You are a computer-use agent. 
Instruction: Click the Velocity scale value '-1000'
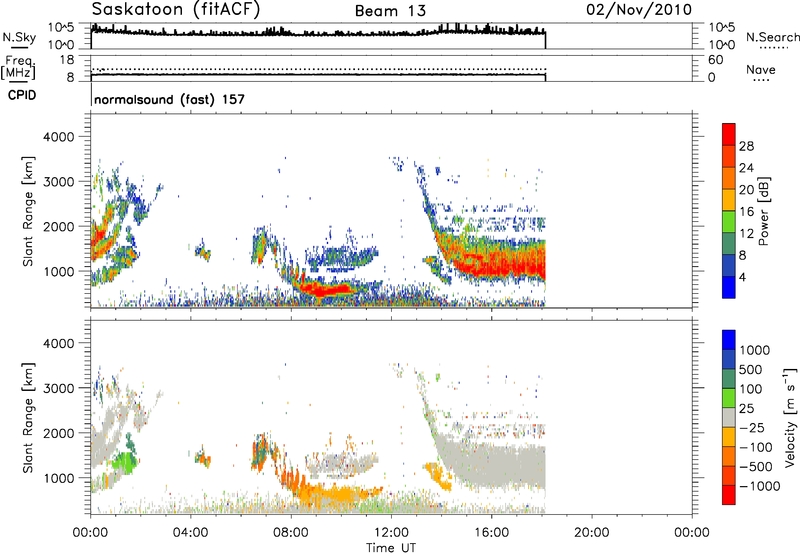(x=760, y=486)
